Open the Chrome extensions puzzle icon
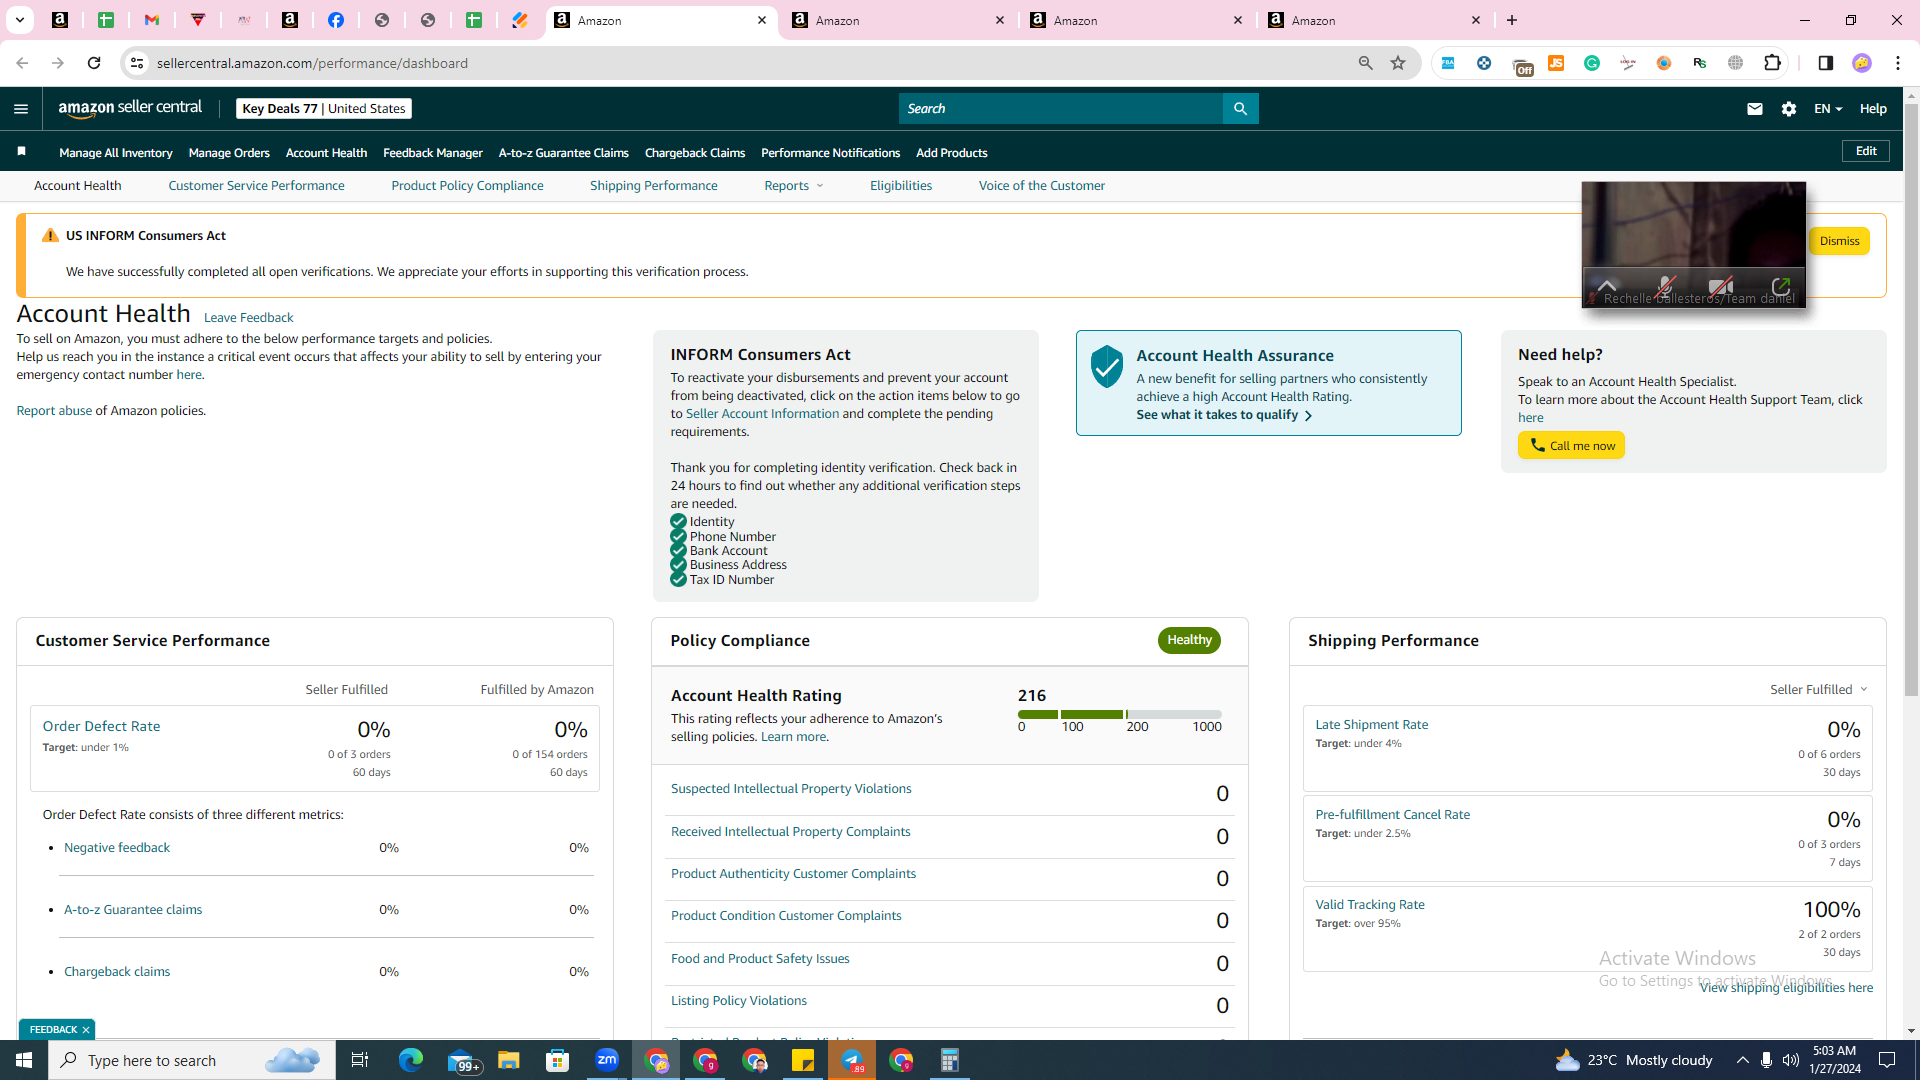The width and height of the screenshot is (1920, 1080). coord(1772,63)
